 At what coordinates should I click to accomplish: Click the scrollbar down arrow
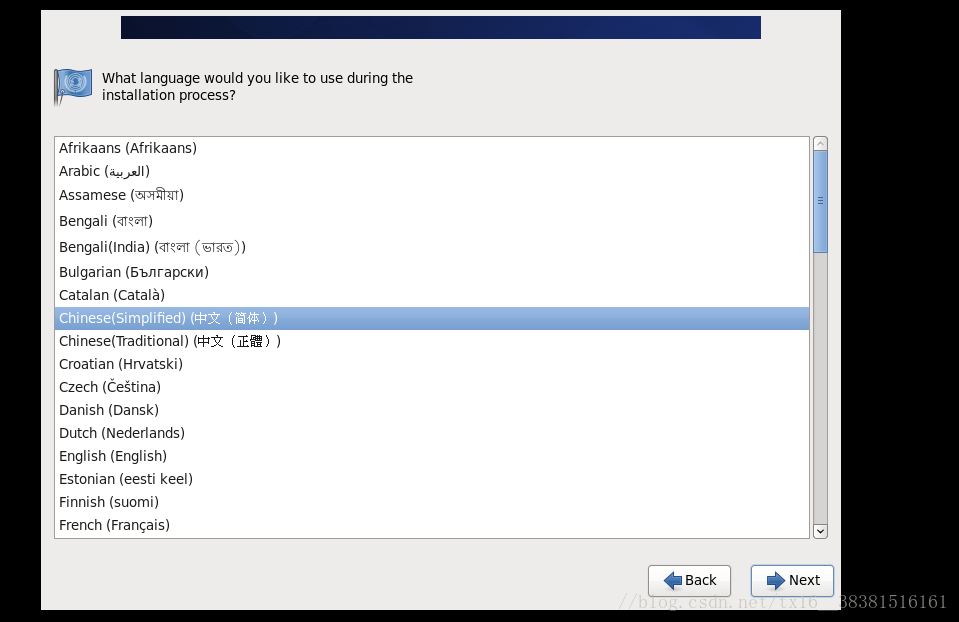(x=821, y=531)
